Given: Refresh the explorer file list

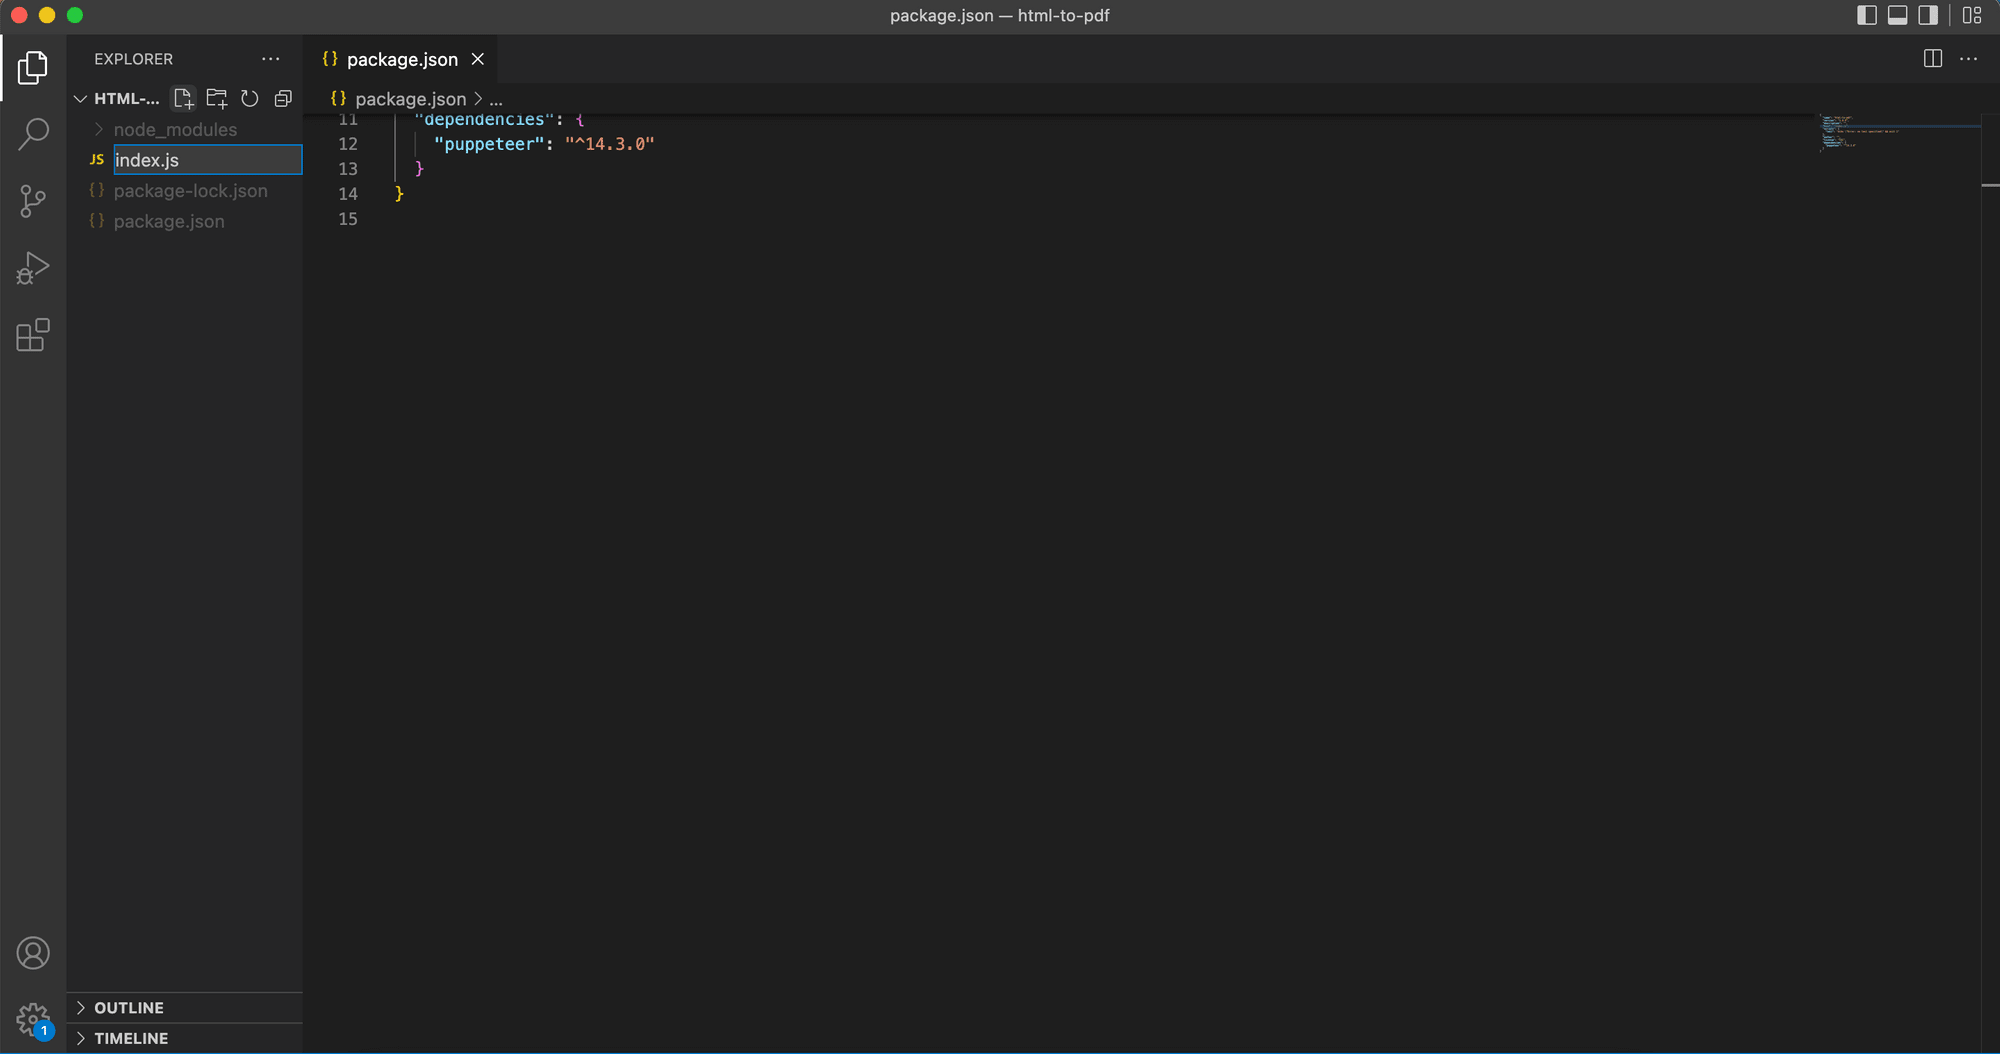Looking at the screenshot, I should (x=249, y=98).
